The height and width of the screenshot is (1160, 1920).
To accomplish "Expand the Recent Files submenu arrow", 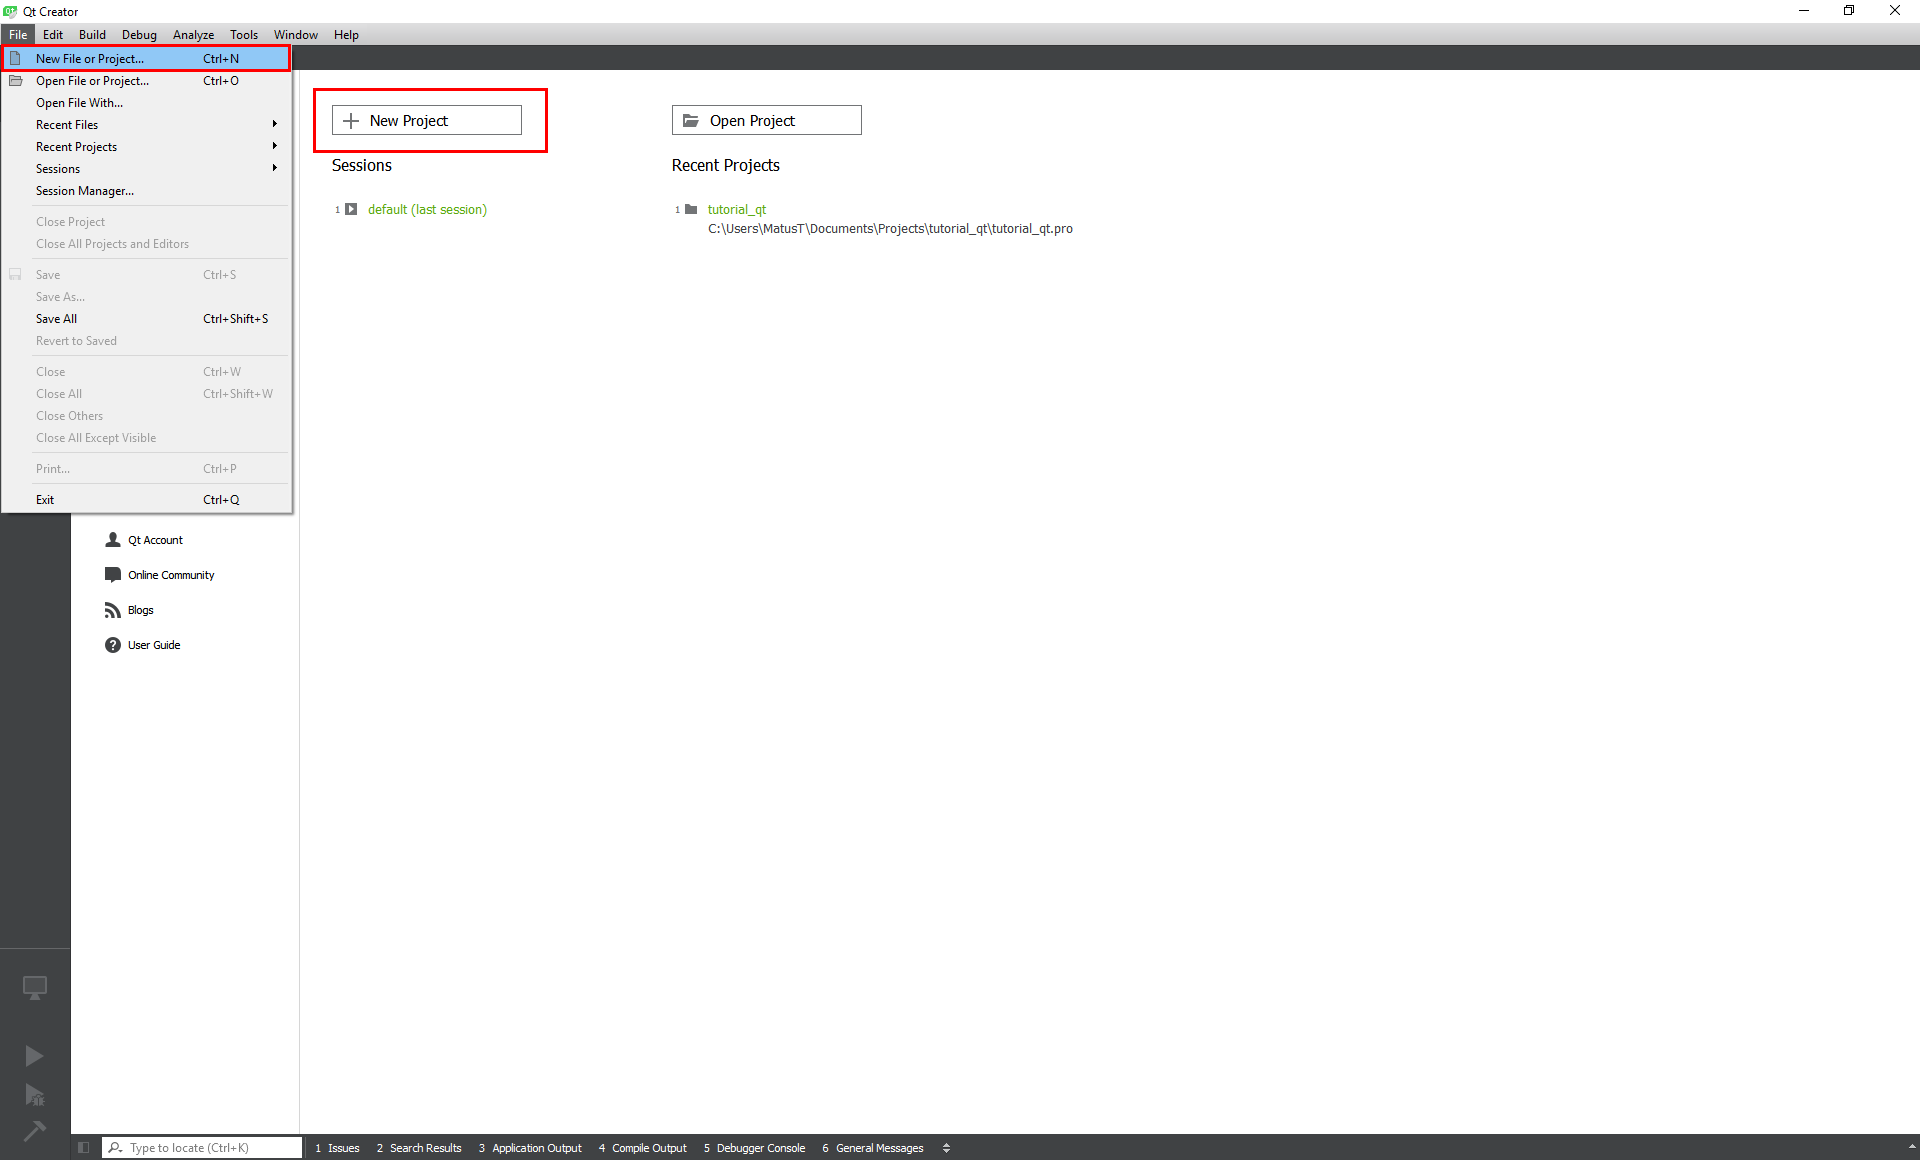I will click(x=274, y=124).
